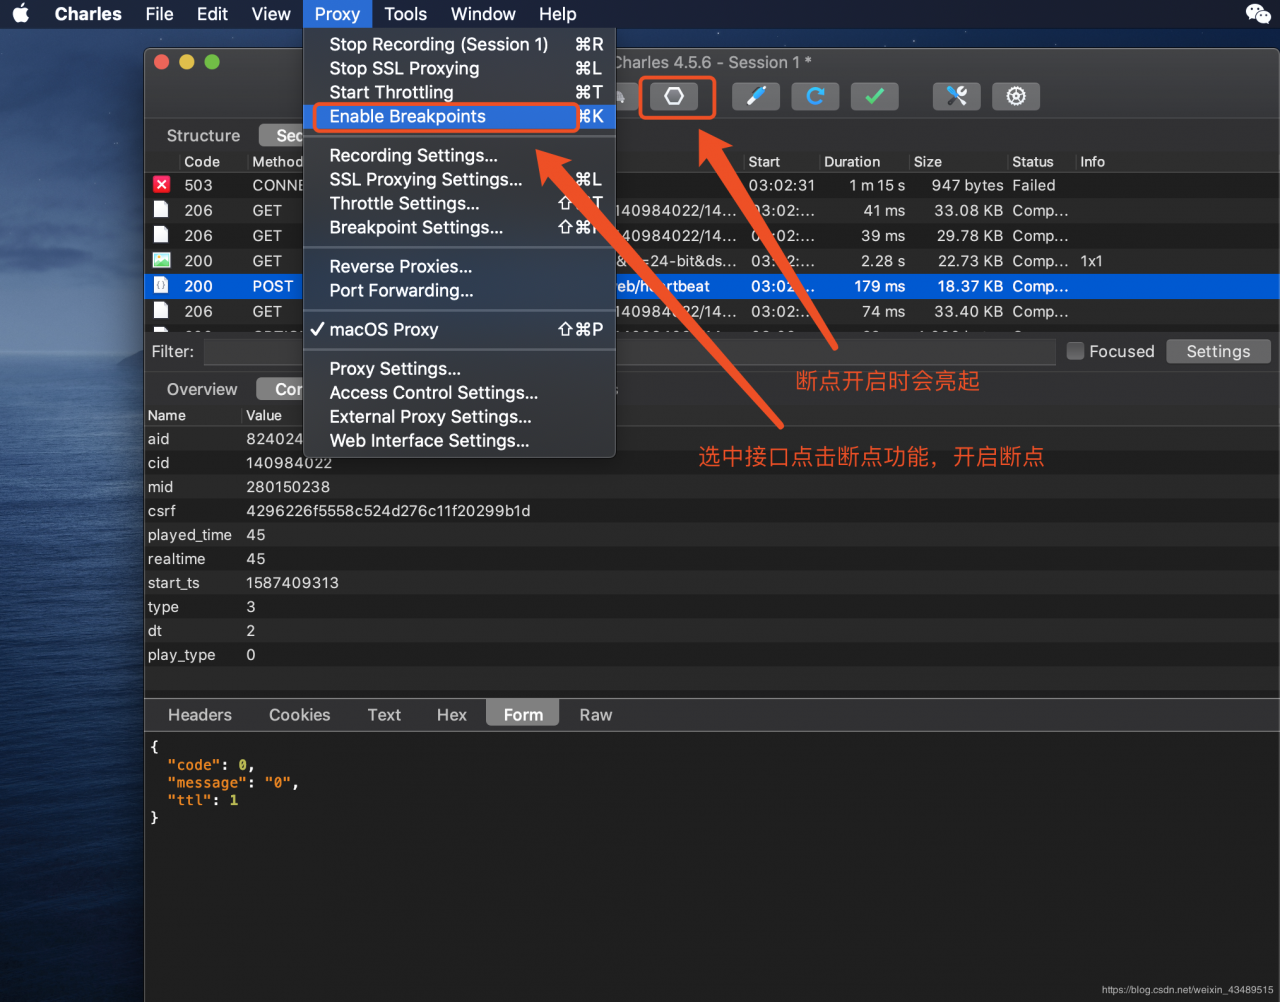Open the settings gear toolbar icon
This screenshot has width=1280, height=1002.
[1016, 96]
